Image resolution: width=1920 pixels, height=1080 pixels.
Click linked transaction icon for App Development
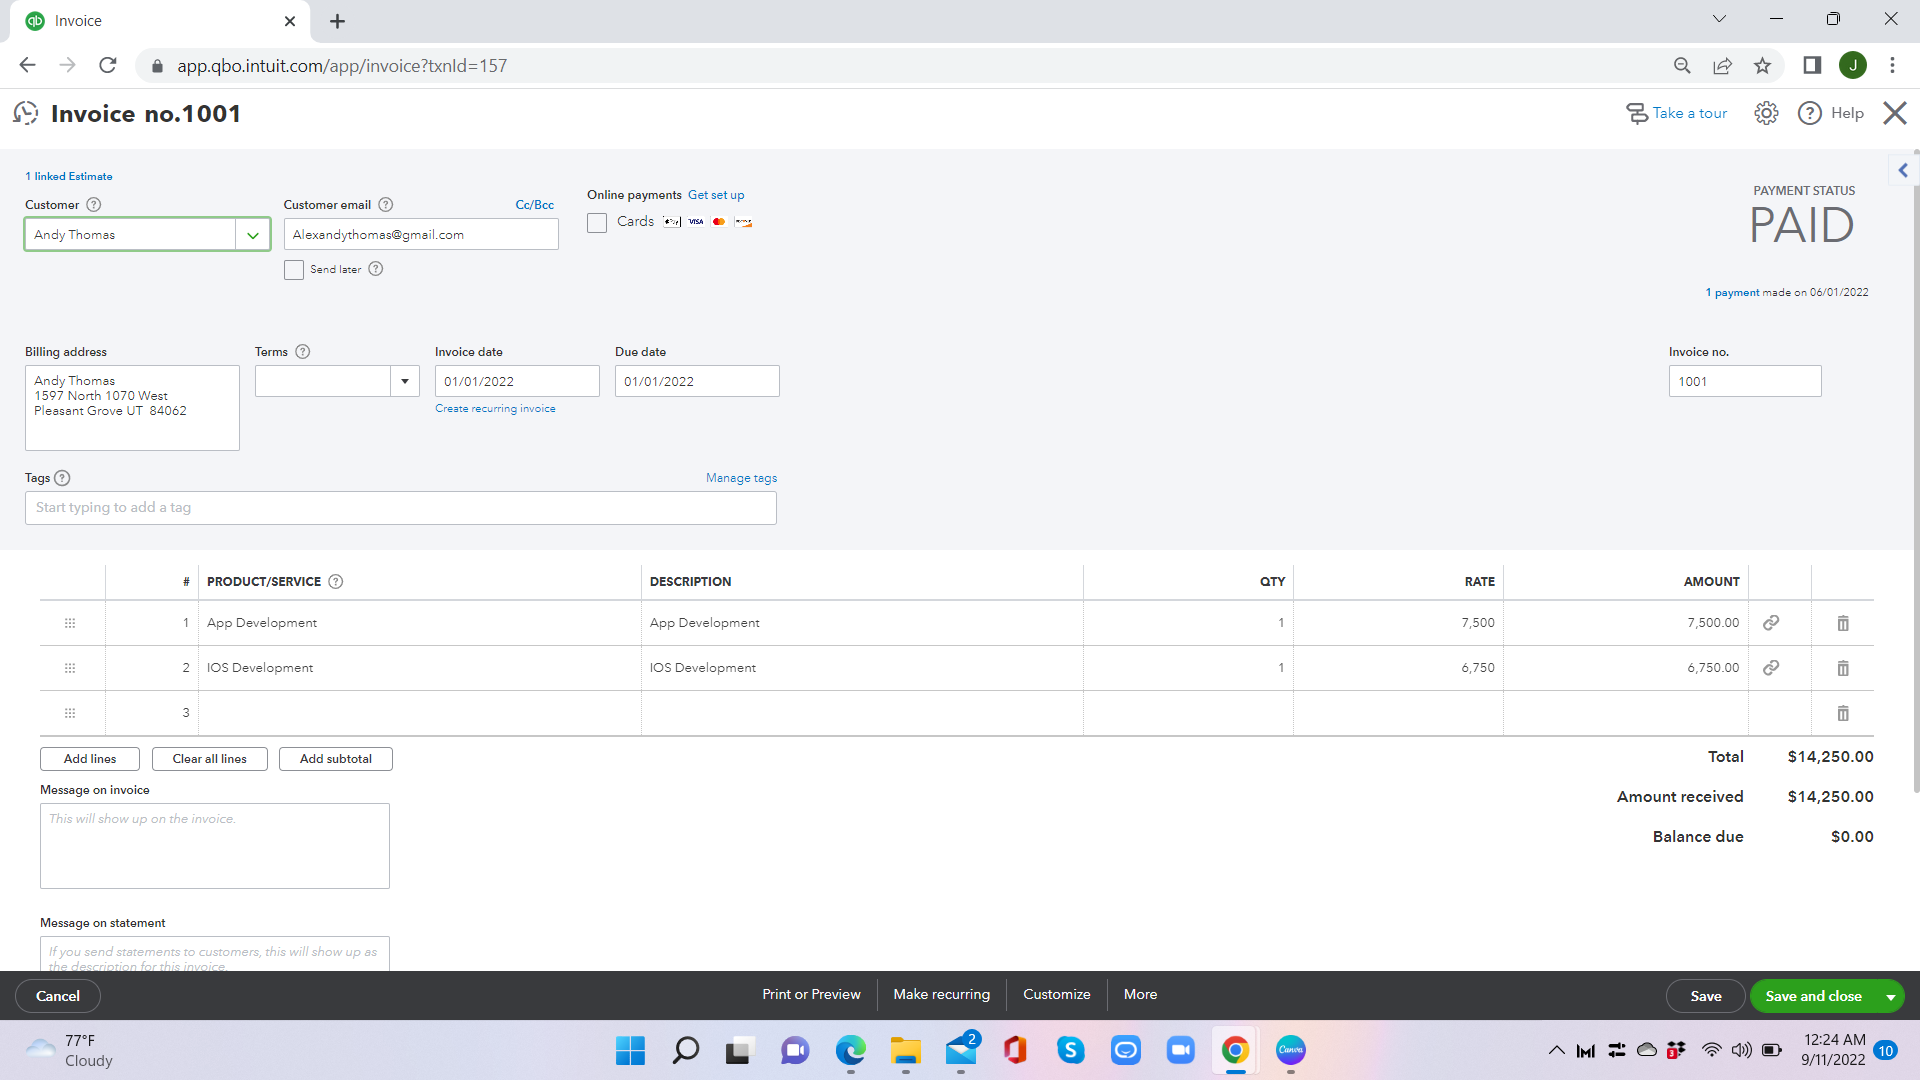coord(1770,623)
